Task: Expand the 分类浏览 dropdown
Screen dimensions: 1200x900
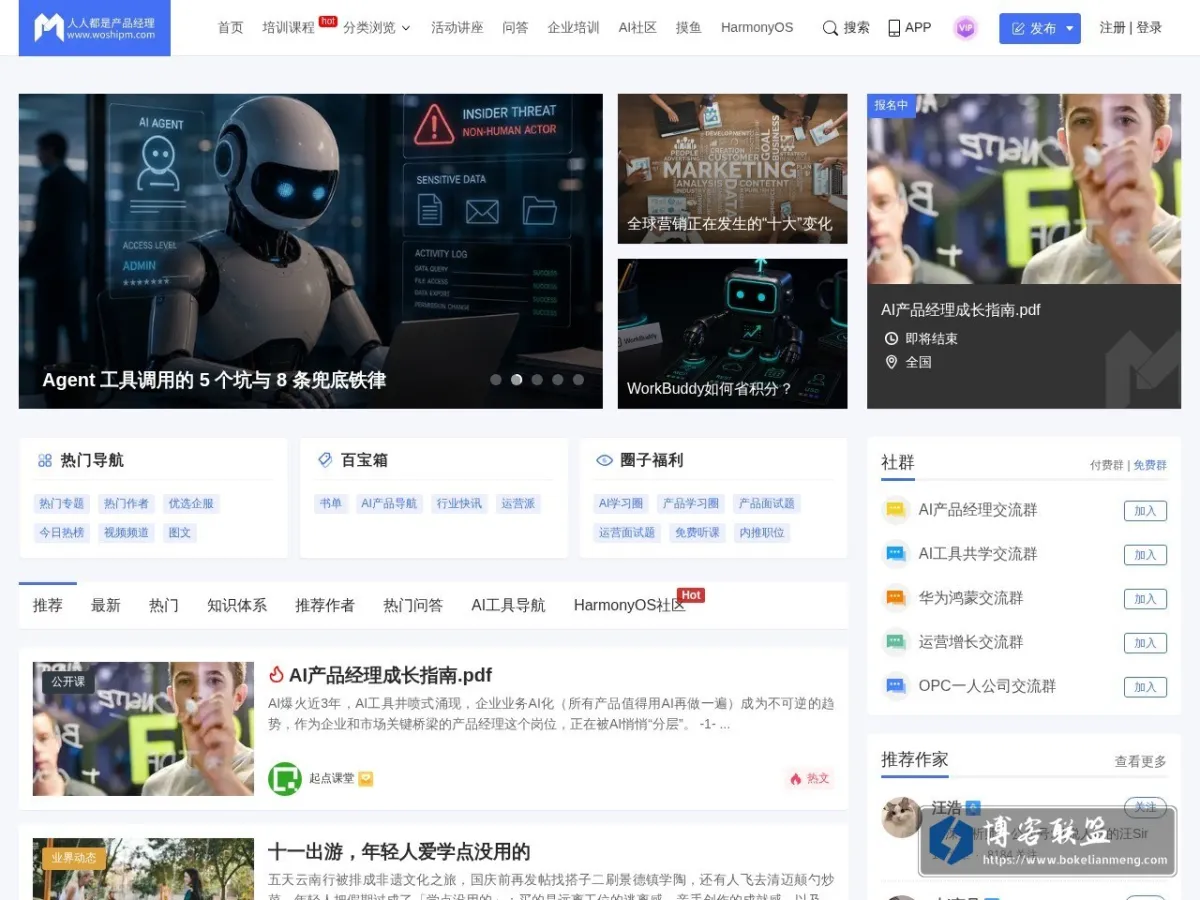Action: coord(377,28)
